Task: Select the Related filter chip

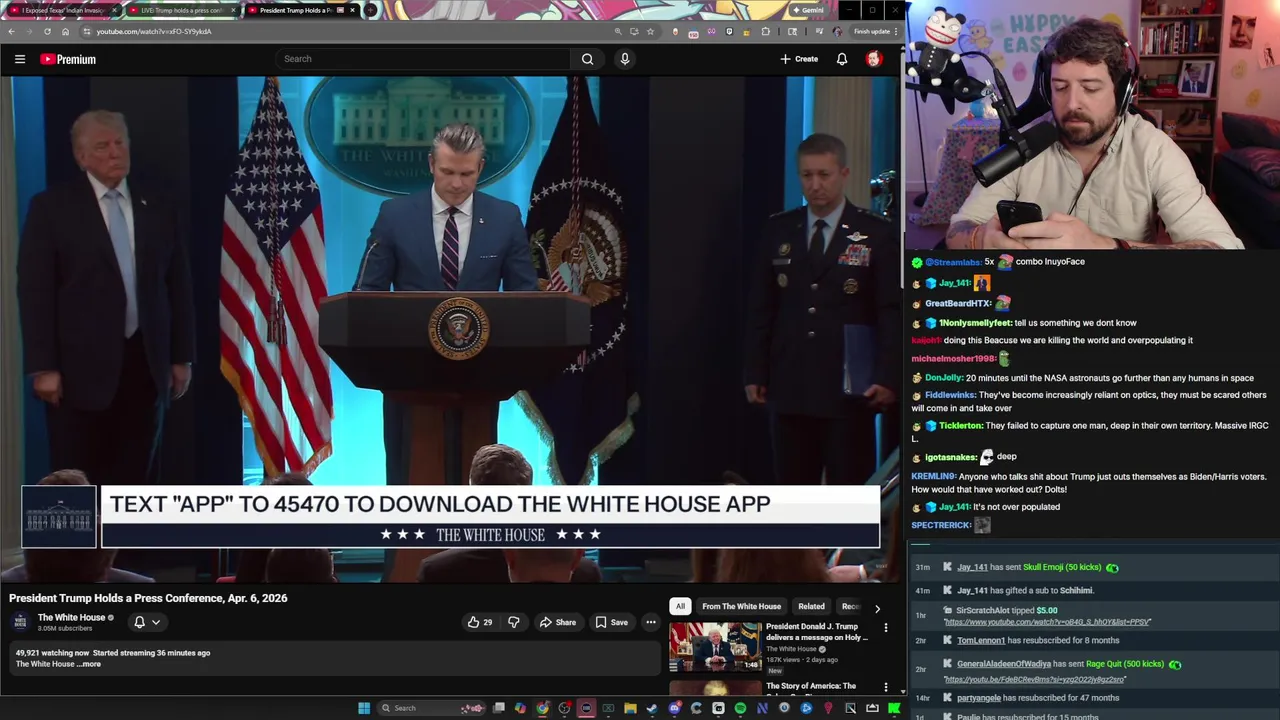Action: point(811,606)
